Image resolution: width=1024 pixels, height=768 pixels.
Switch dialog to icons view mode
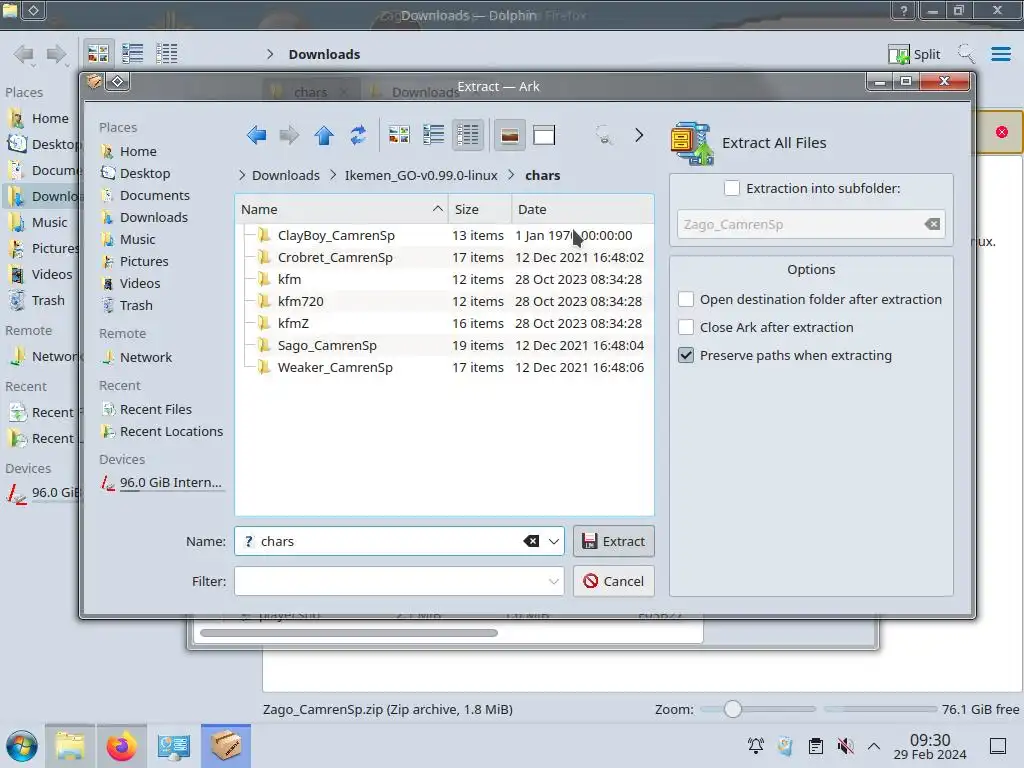point(399,135)
